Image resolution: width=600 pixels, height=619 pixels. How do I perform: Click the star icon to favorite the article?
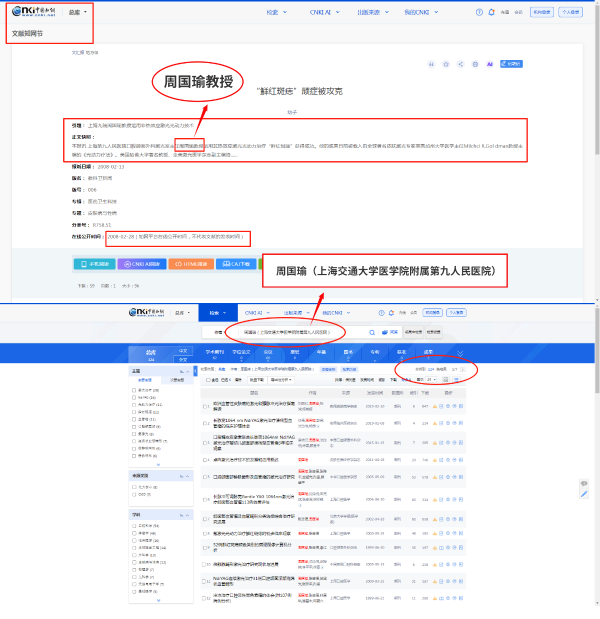pyautogui.click(x=444, y=64)
